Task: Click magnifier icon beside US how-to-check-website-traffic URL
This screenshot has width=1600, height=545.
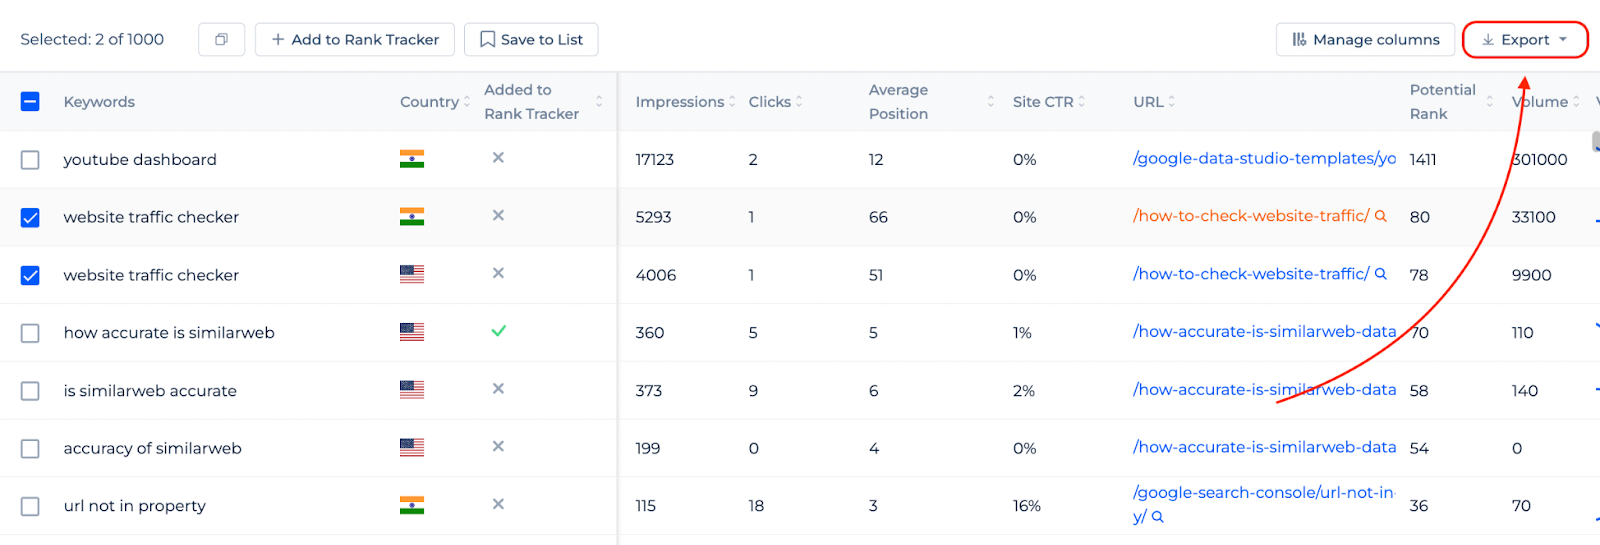Action: (1381, 274)
